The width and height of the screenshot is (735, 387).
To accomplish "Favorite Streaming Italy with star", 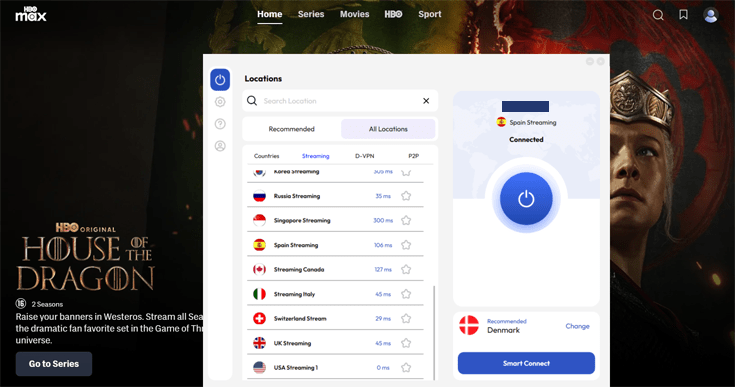I will point(406,294).
